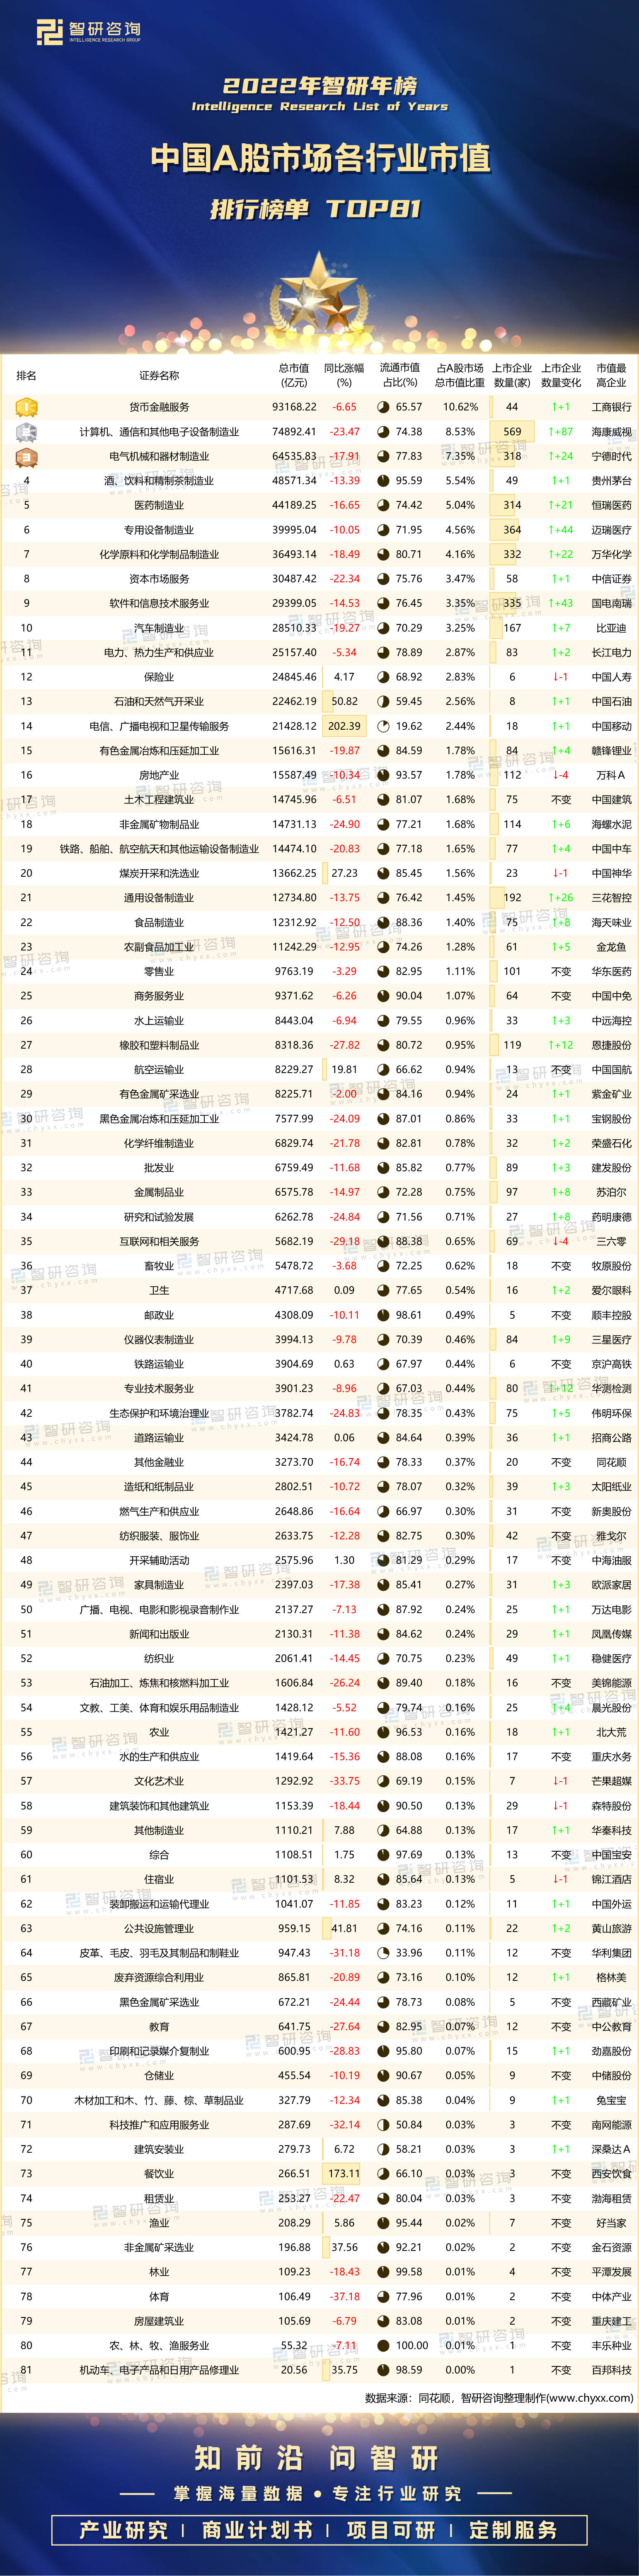This screenshot has width=639, height=2576.
Task: Click the 流通市值占比(%) column header
Action: click(400, 375)
